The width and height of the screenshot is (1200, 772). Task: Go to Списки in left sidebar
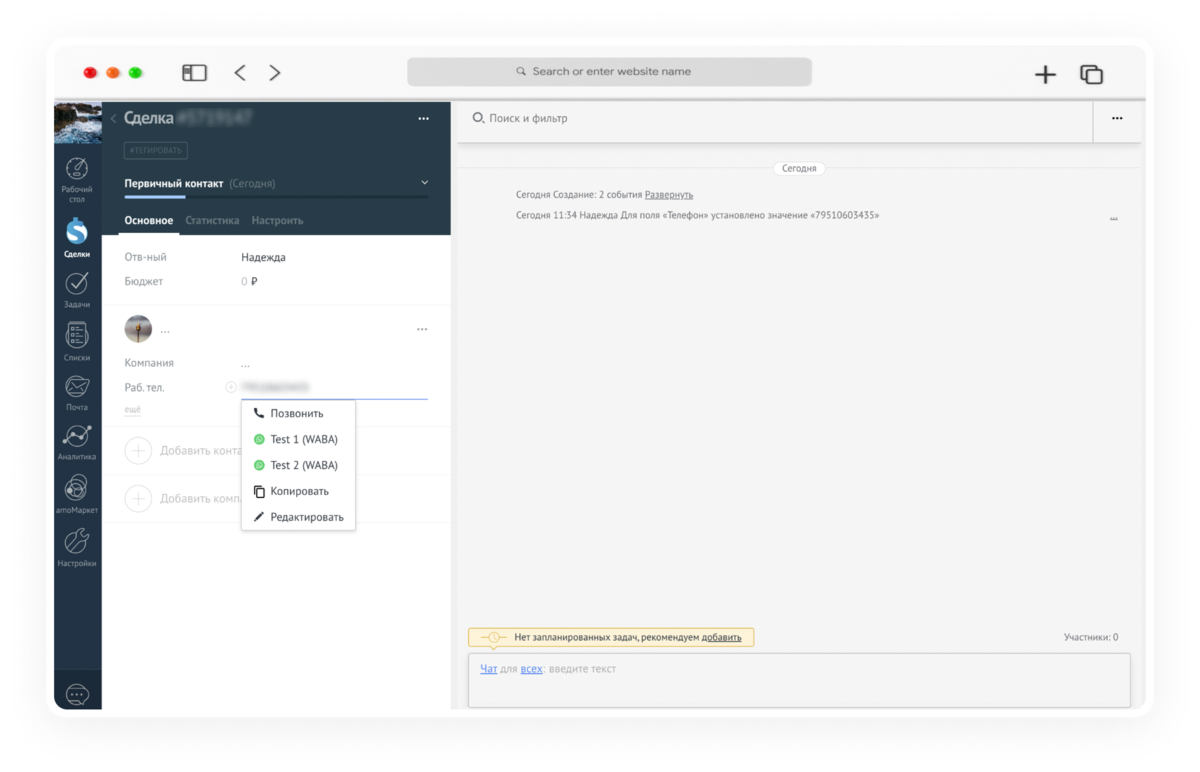click(x=77, y=342)
